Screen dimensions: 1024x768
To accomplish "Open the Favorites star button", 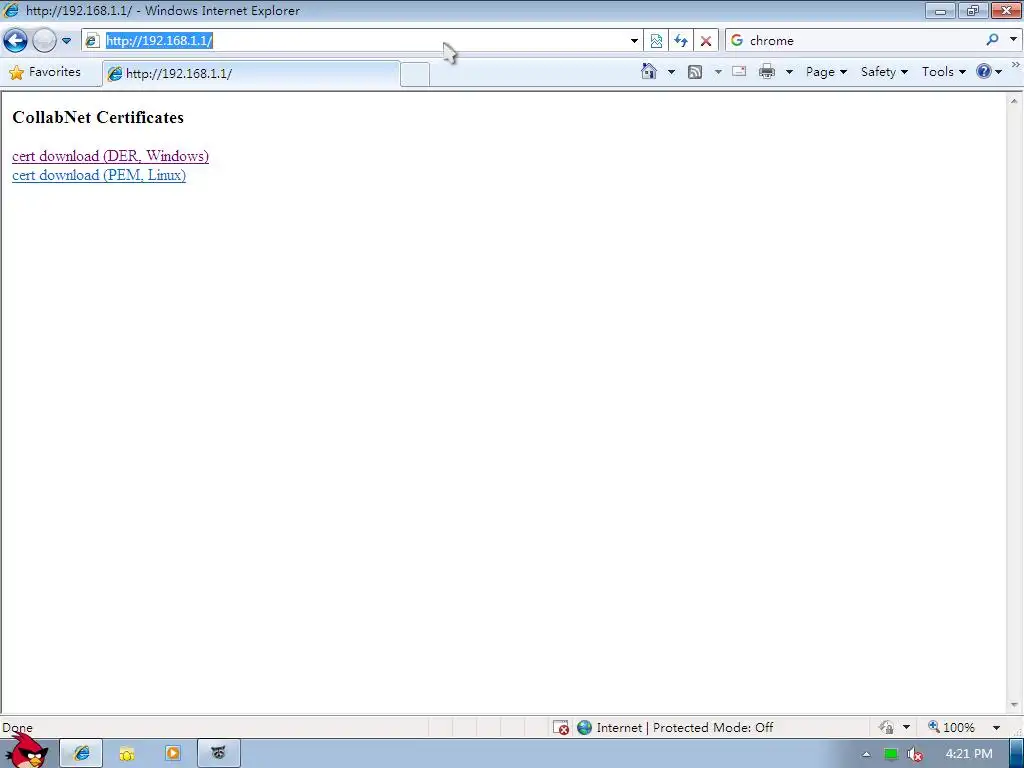I will point(45,72).
